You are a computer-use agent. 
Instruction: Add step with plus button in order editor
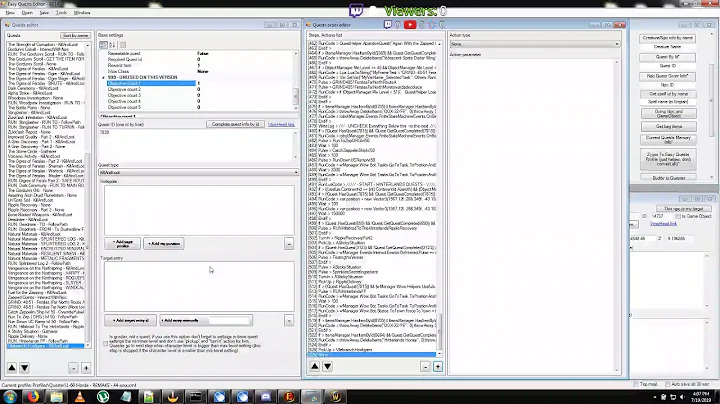(438, 366)
